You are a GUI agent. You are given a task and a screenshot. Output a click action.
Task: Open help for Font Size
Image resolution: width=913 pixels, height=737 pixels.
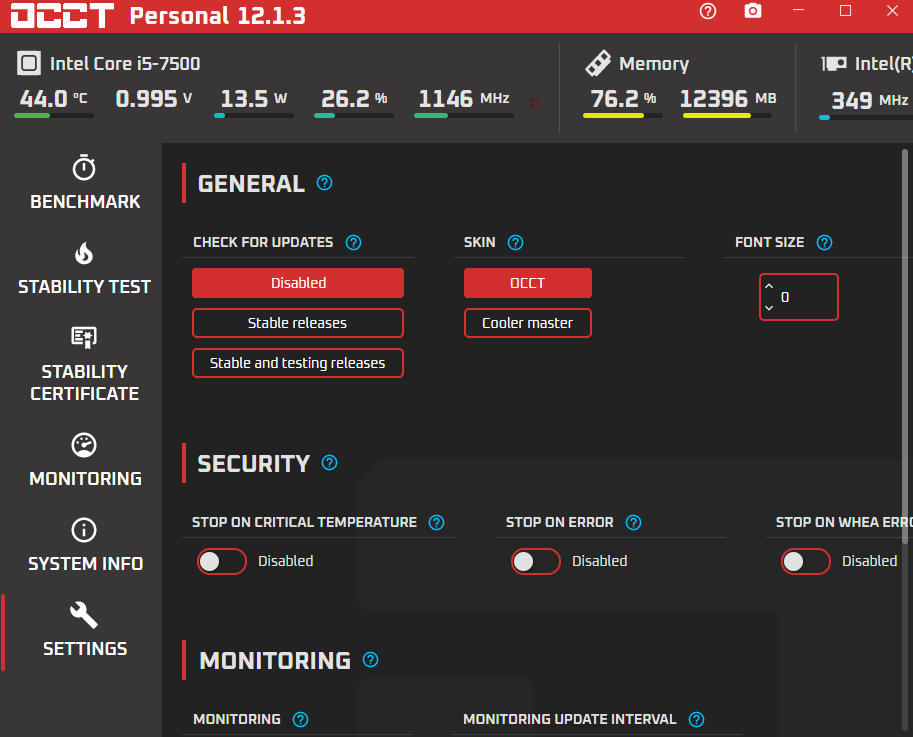(x=824, y=242)
